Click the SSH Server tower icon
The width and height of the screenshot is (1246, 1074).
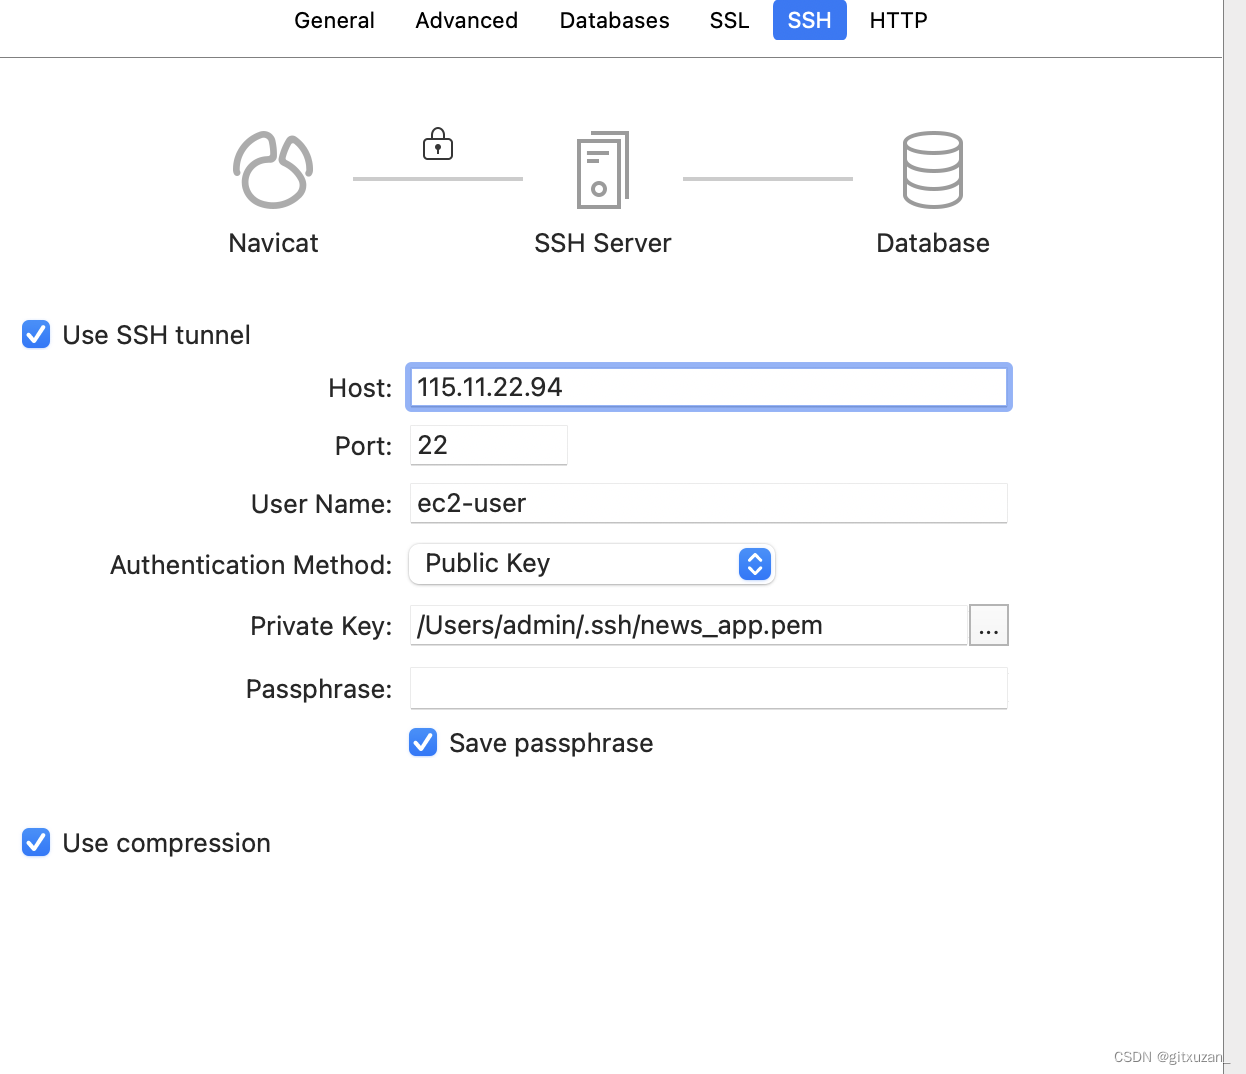click(603, 170)
